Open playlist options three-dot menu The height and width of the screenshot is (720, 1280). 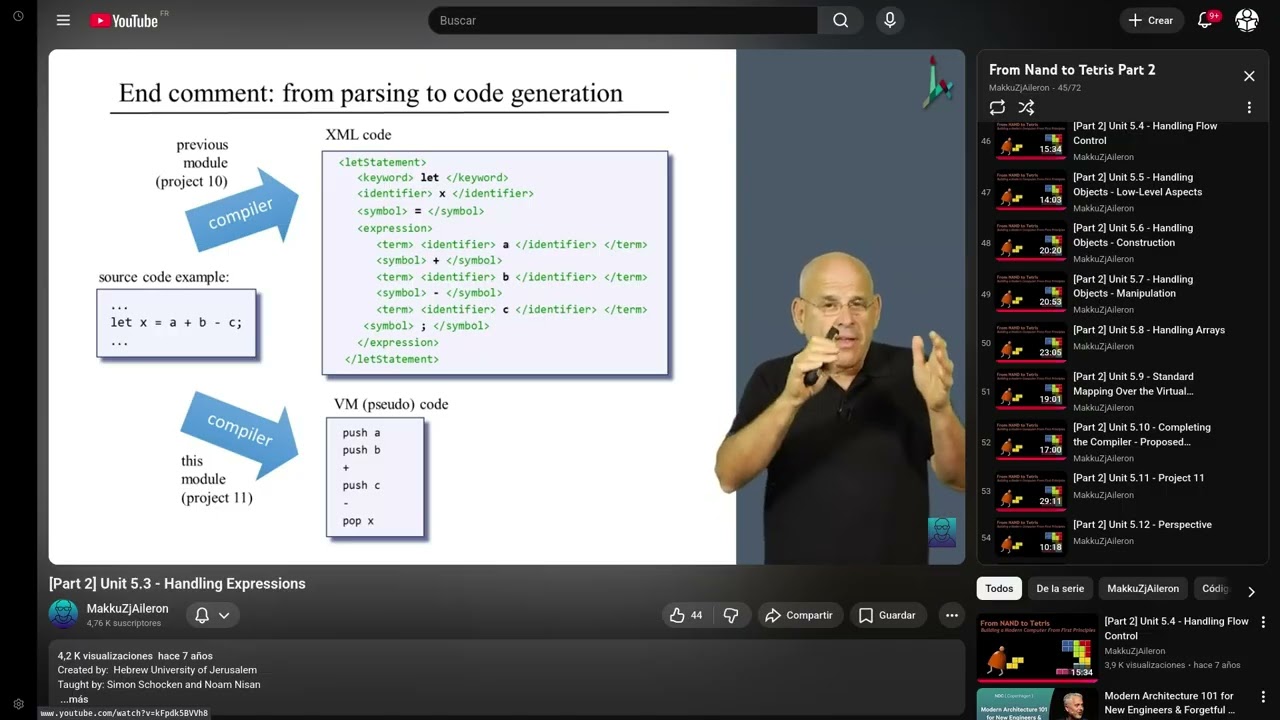[x=1249, y=107]
